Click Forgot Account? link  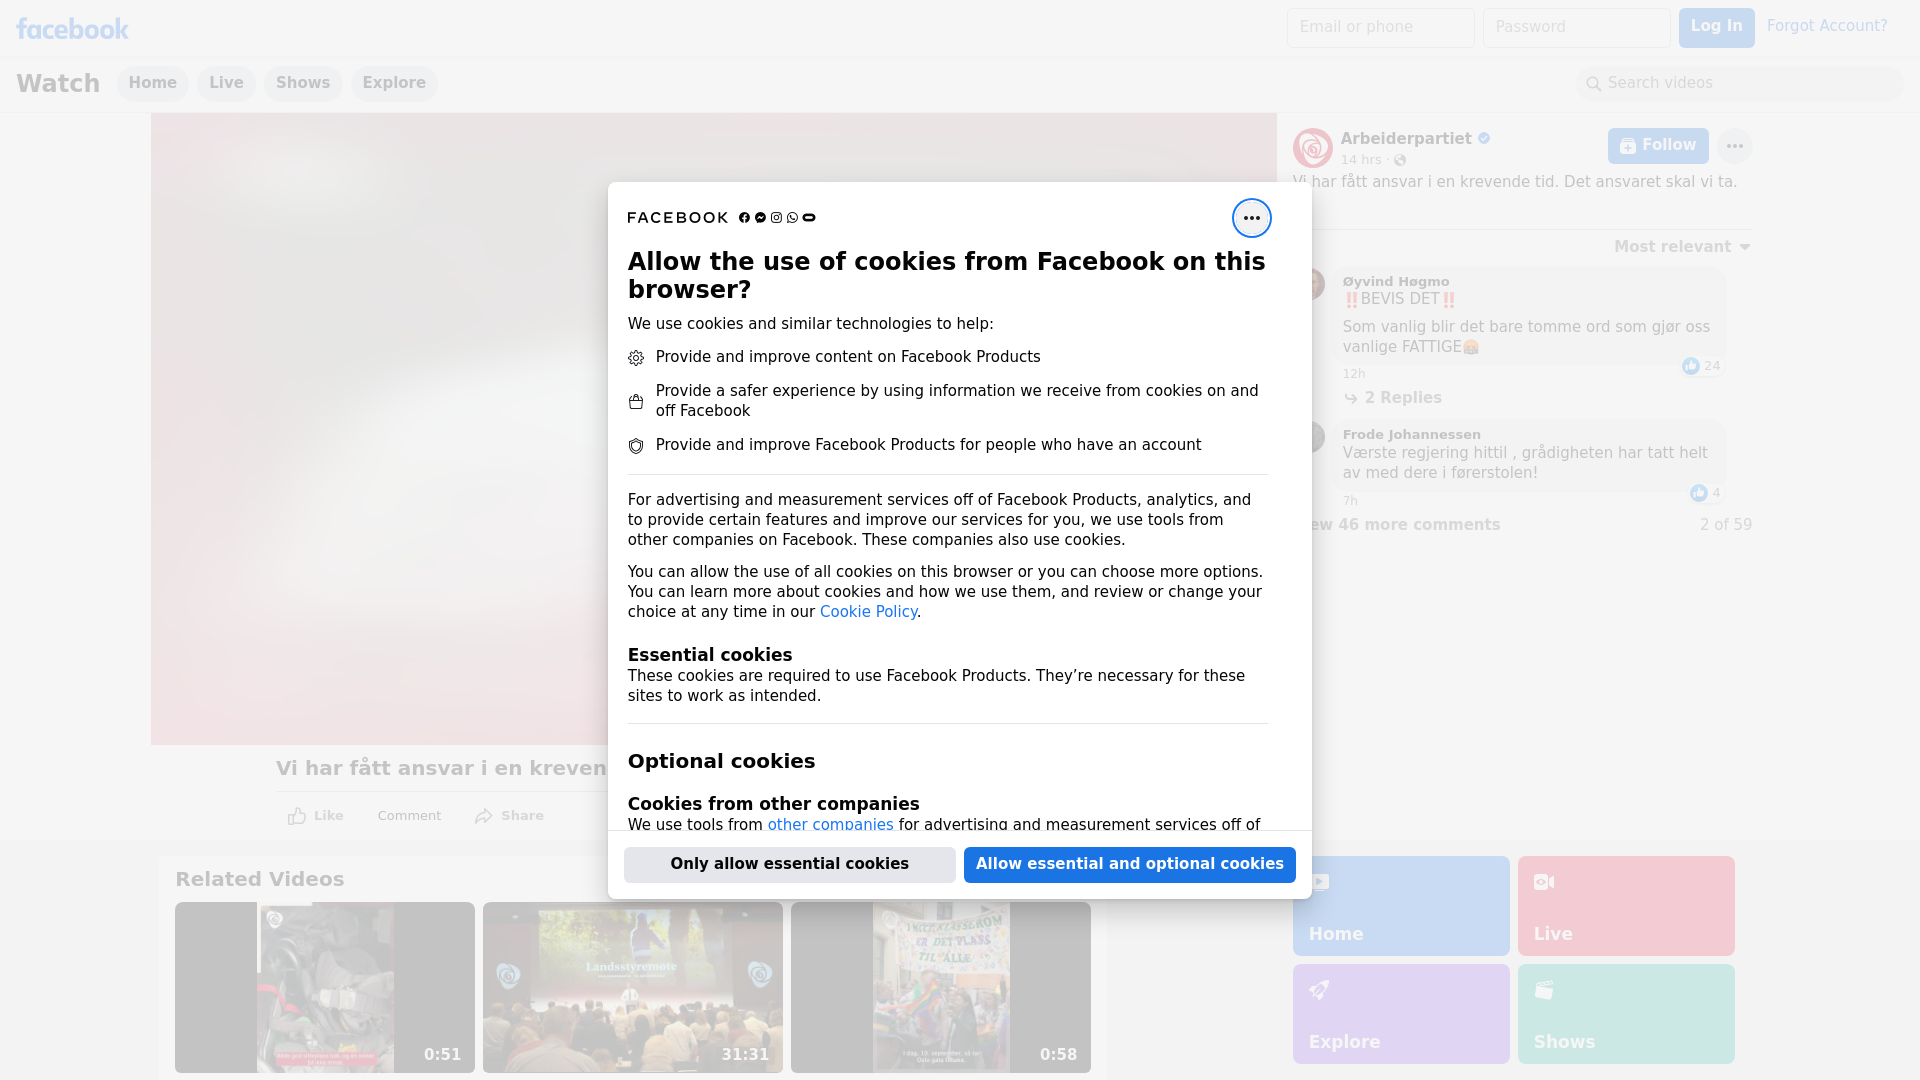click(x=1827, y=26)
